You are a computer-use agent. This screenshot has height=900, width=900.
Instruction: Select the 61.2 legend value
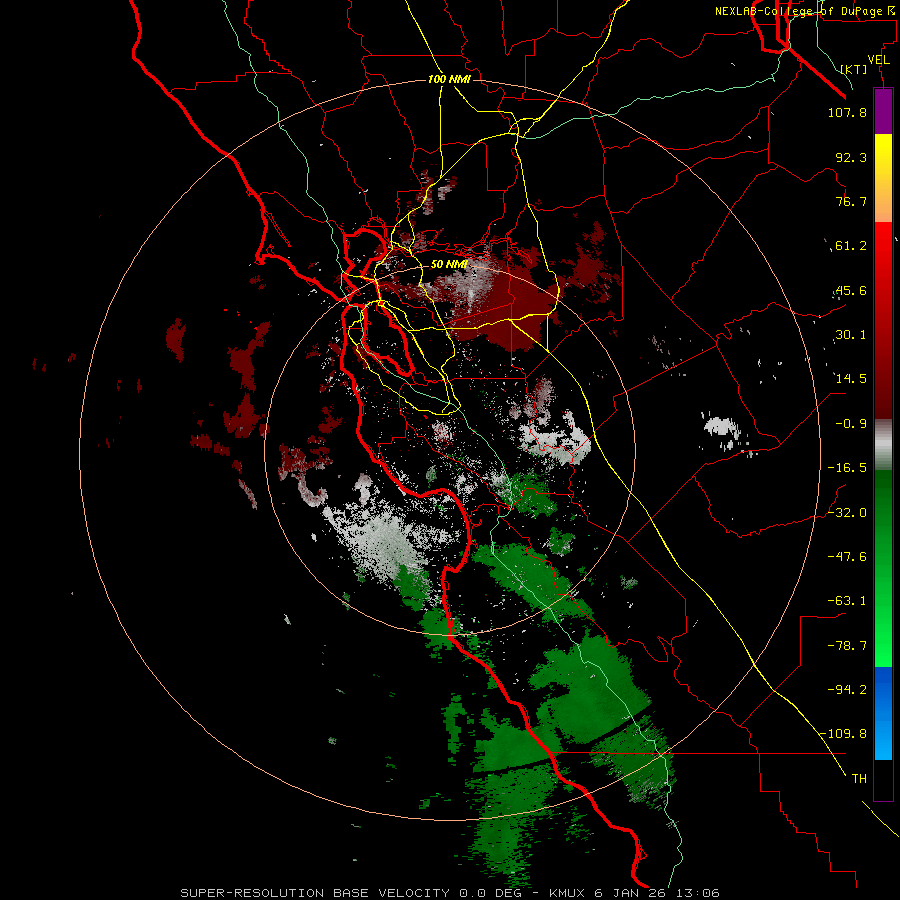pyautogui.click(x=851, y=246)
